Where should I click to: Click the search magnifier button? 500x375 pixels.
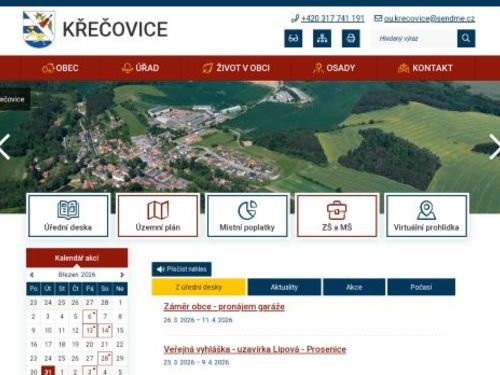pyautogui.click(x=466, y=38)
